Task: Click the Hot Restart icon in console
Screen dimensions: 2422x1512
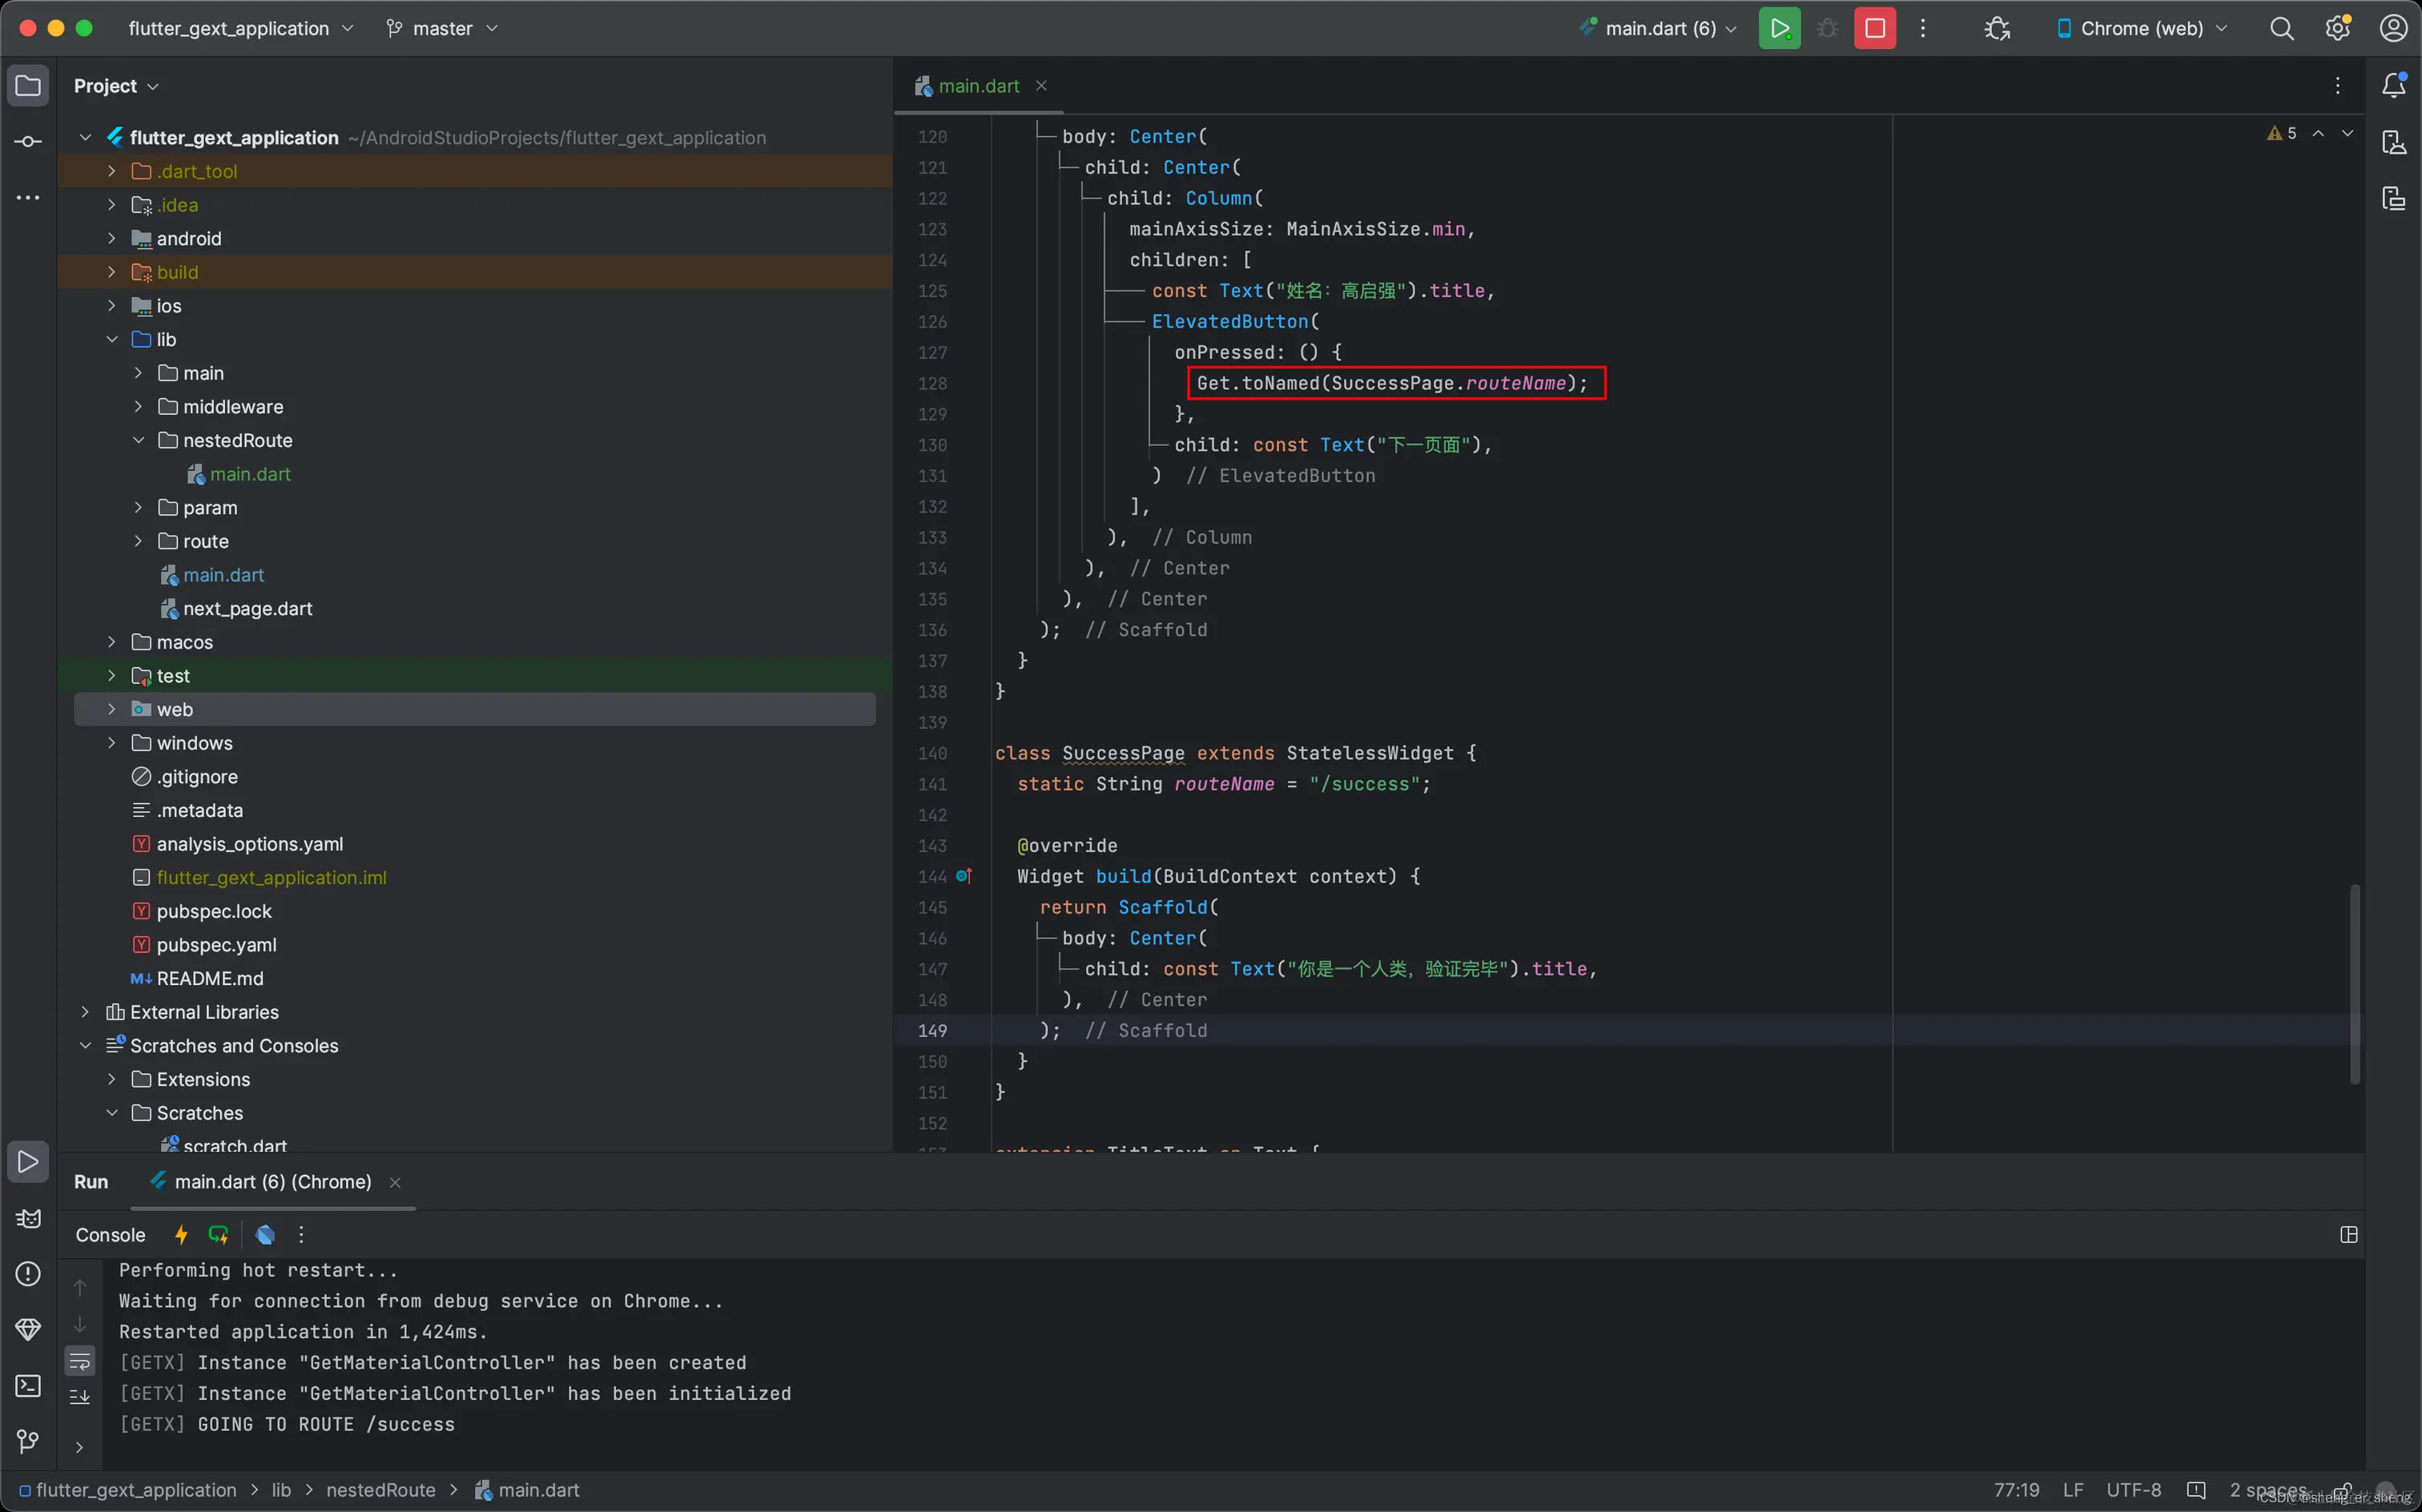Action: pos(218,1235)
